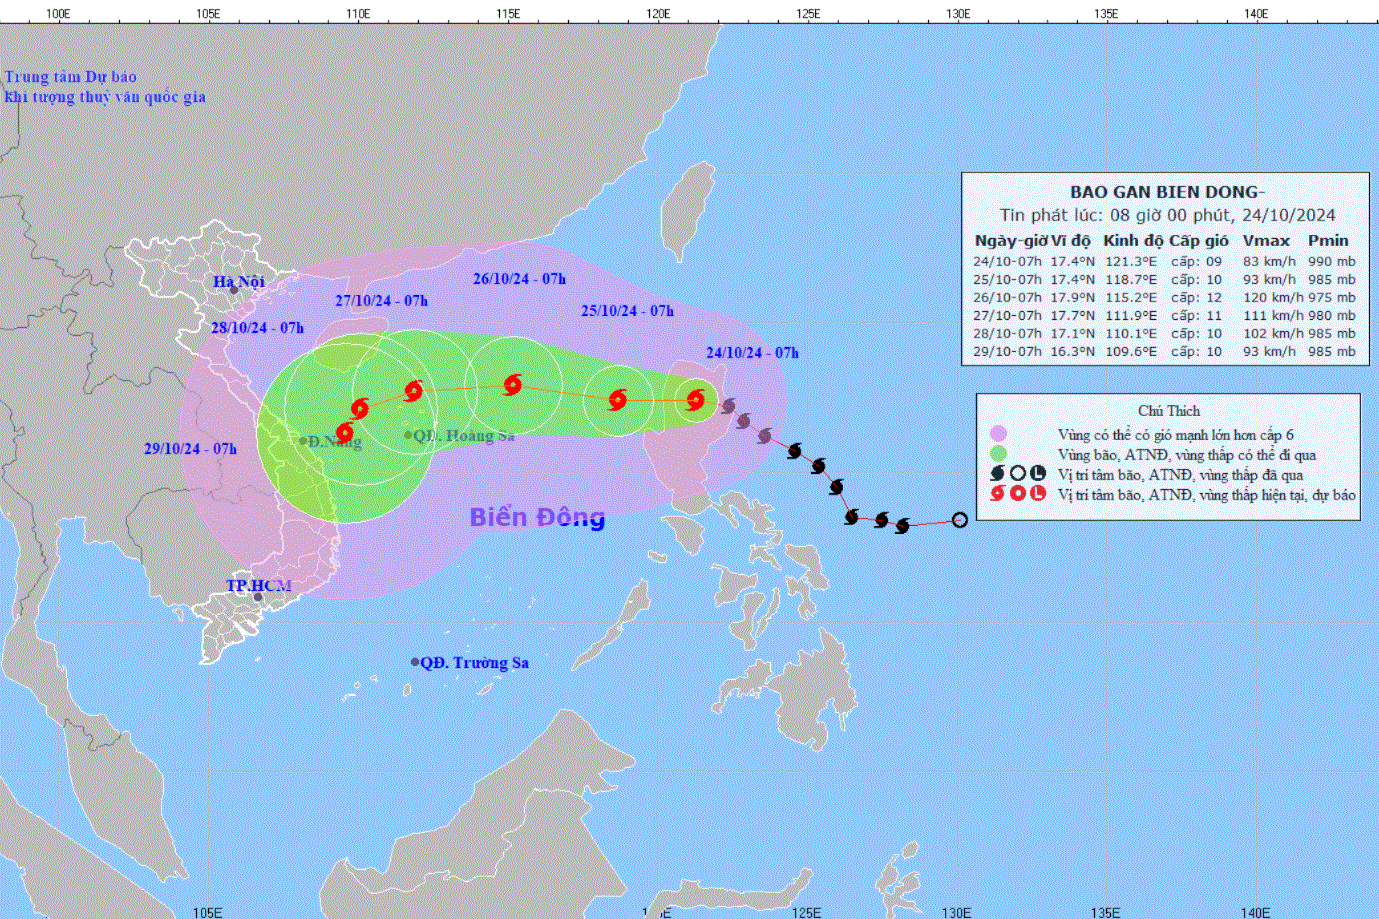Select the red forecast storm symbol below 26/10/24 - 07h
The width and height of the screenshot is (1379, 919).
512,385
